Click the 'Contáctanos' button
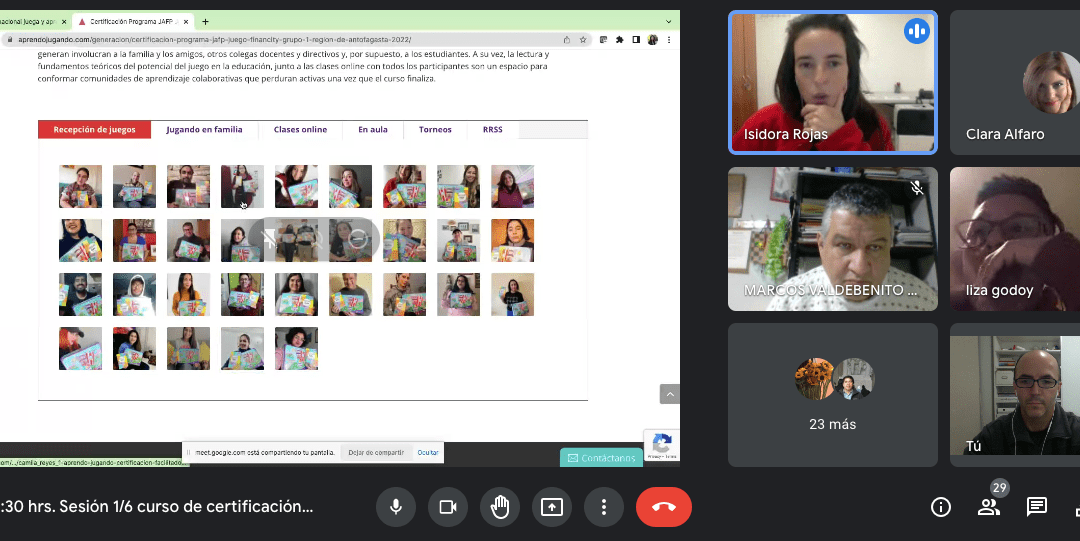 (x=601, y=458)
